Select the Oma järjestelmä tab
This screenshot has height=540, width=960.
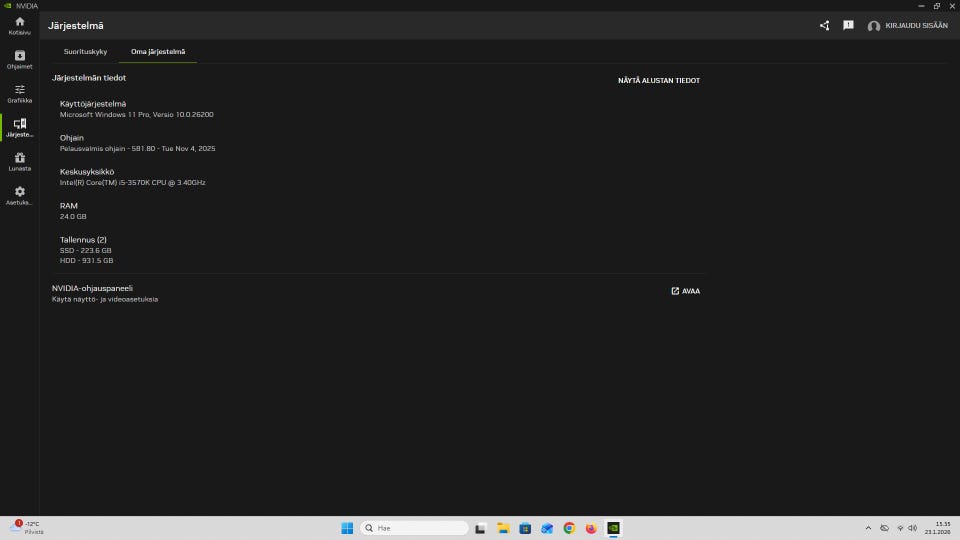(x=158, y=51)
